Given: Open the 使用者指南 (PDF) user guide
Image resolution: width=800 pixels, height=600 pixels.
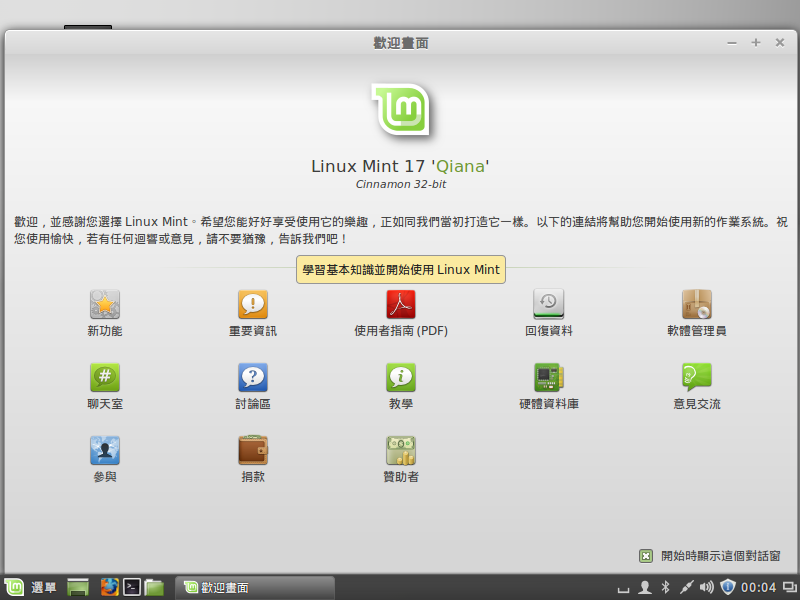Looking at the screenshot, I should click(401, 304).
